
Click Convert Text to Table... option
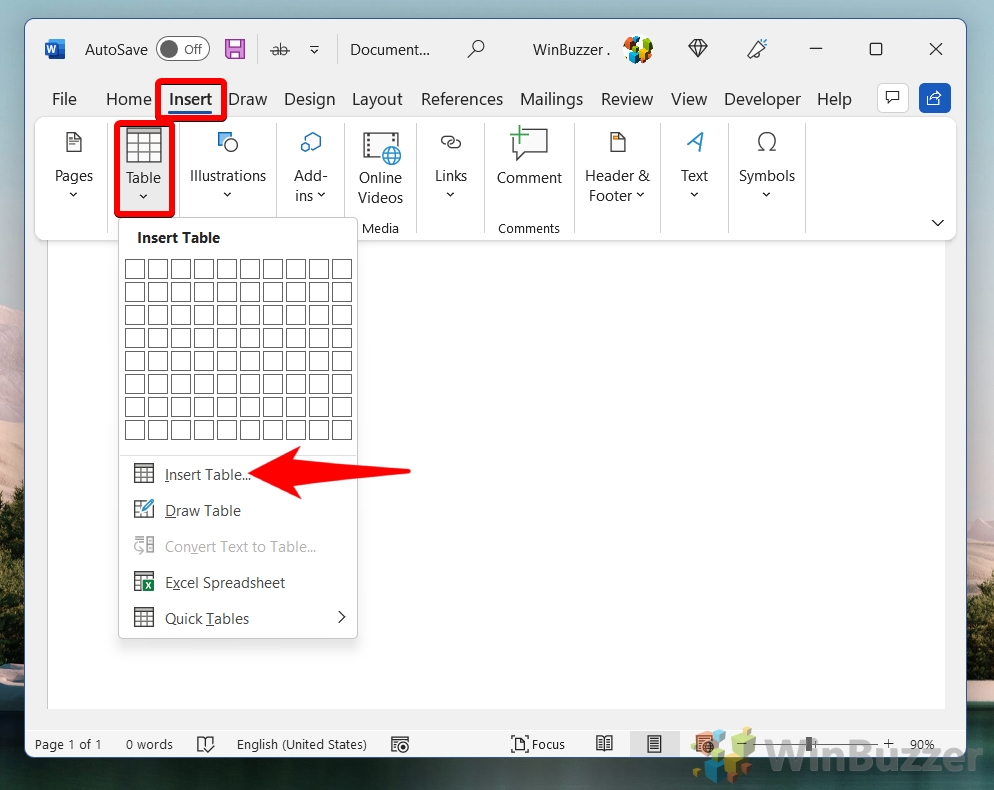[x=238, y=547]
